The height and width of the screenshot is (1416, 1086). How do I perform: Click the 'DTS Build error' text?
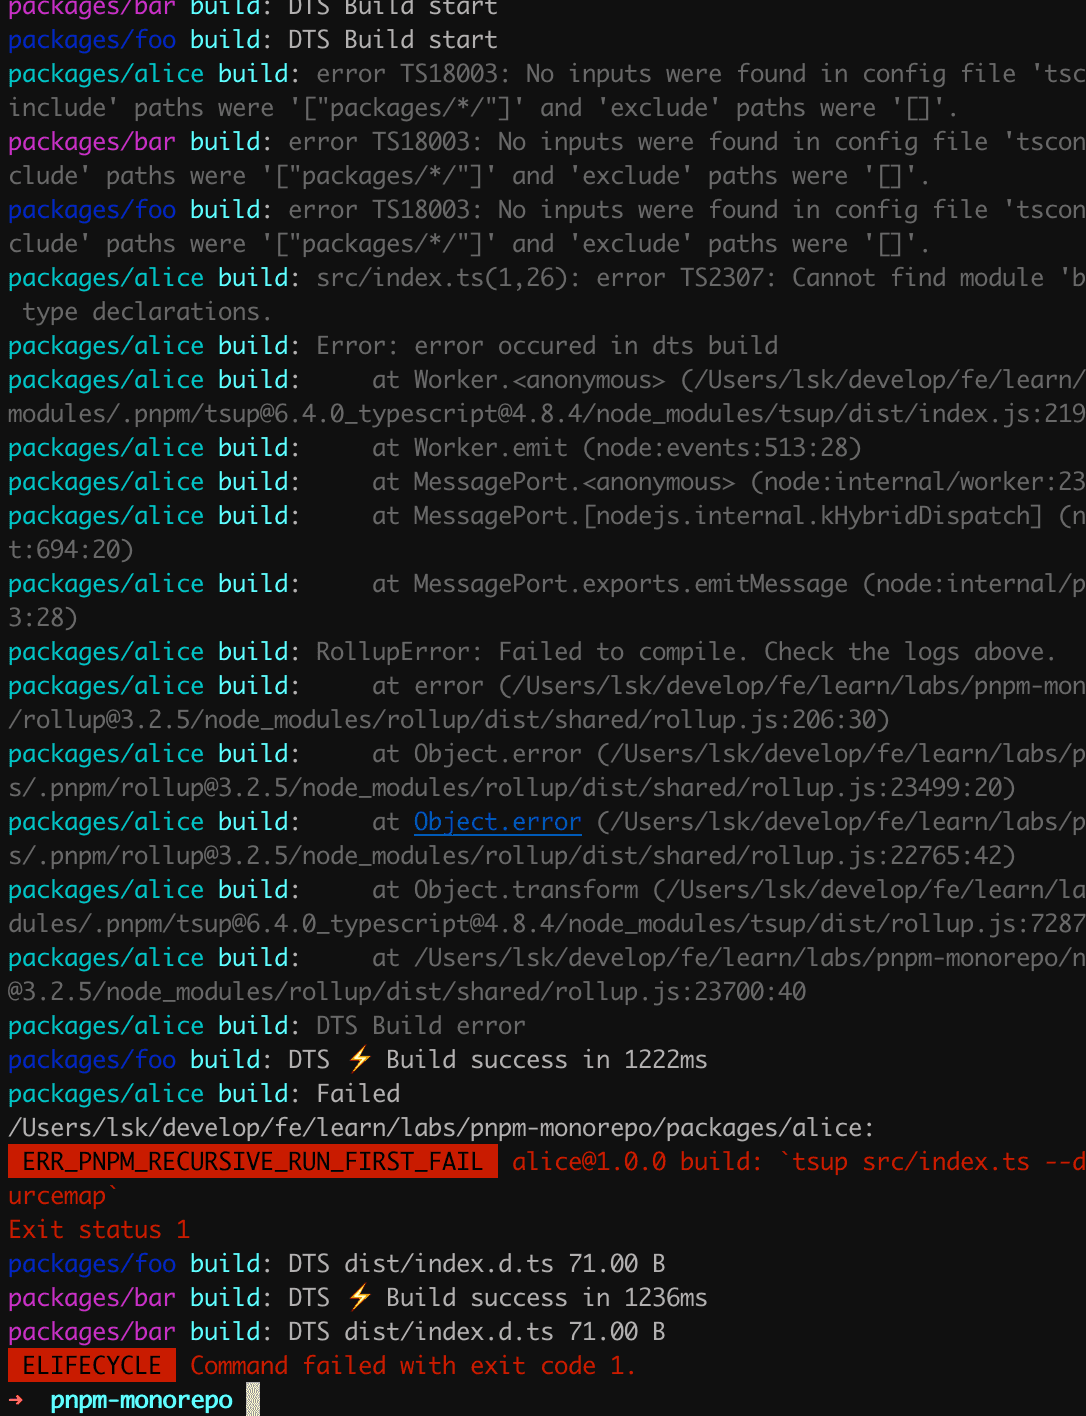click(x=420, y=1026)
